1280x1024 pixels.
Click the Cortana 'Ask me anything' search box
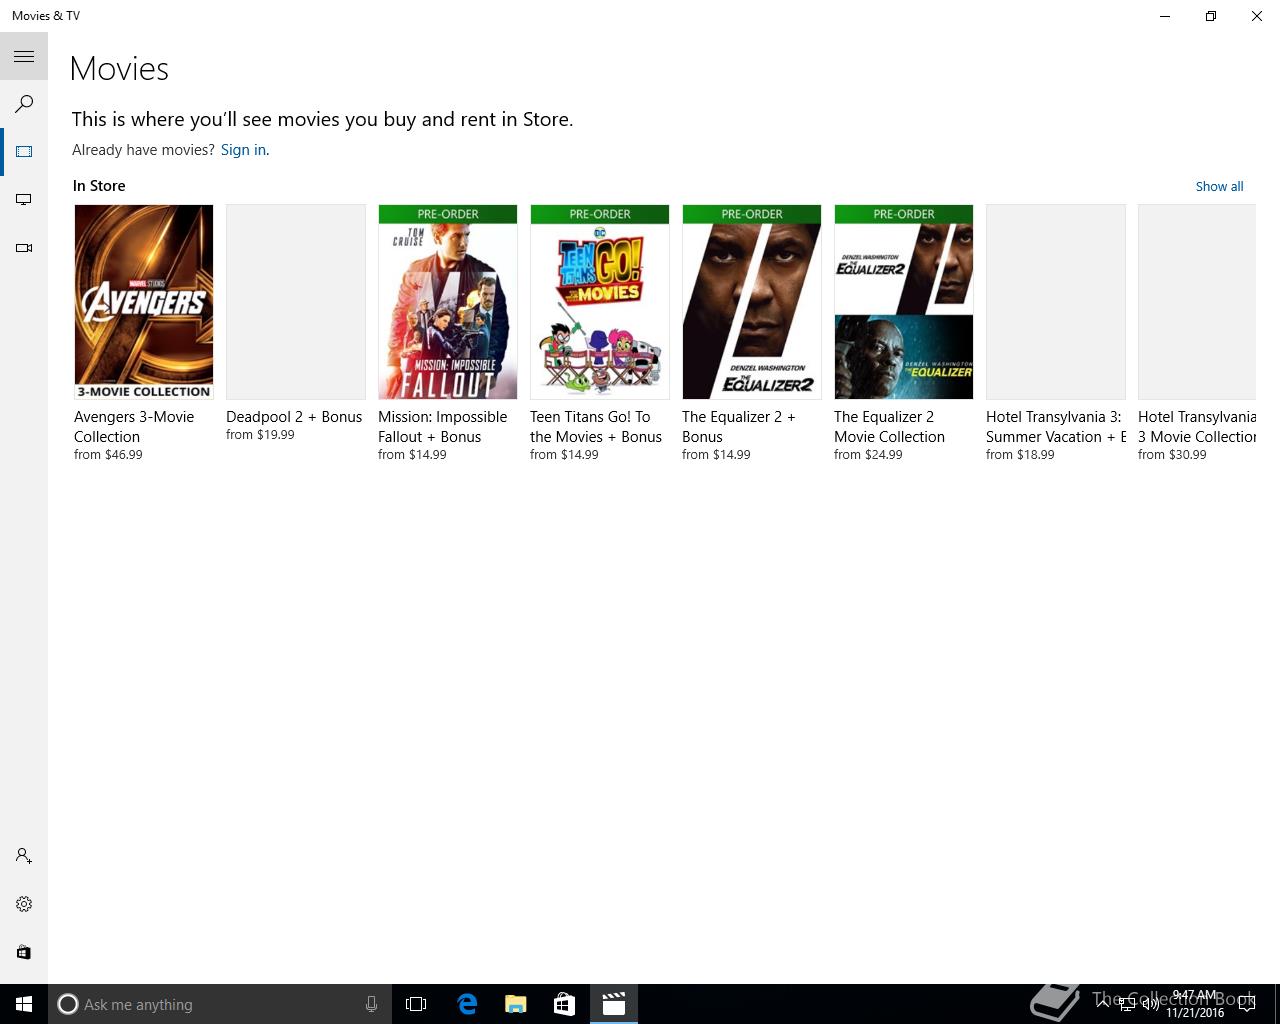(x=220, y=1004)
